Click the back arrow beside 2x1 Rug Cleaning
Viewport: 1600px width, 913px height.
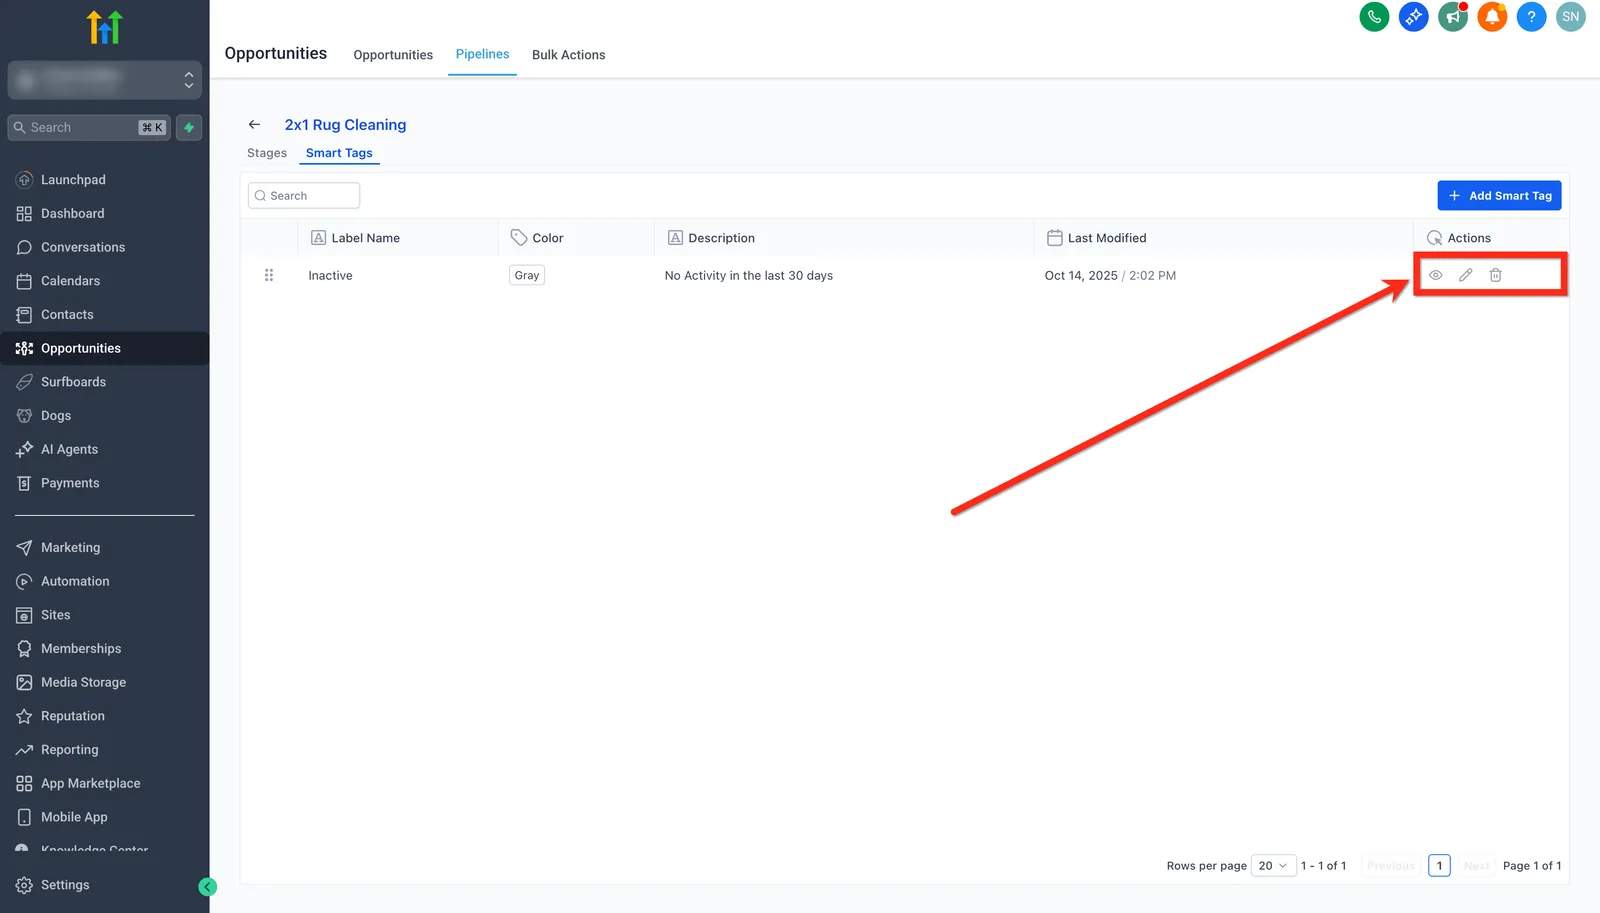[x=254, y=125]
